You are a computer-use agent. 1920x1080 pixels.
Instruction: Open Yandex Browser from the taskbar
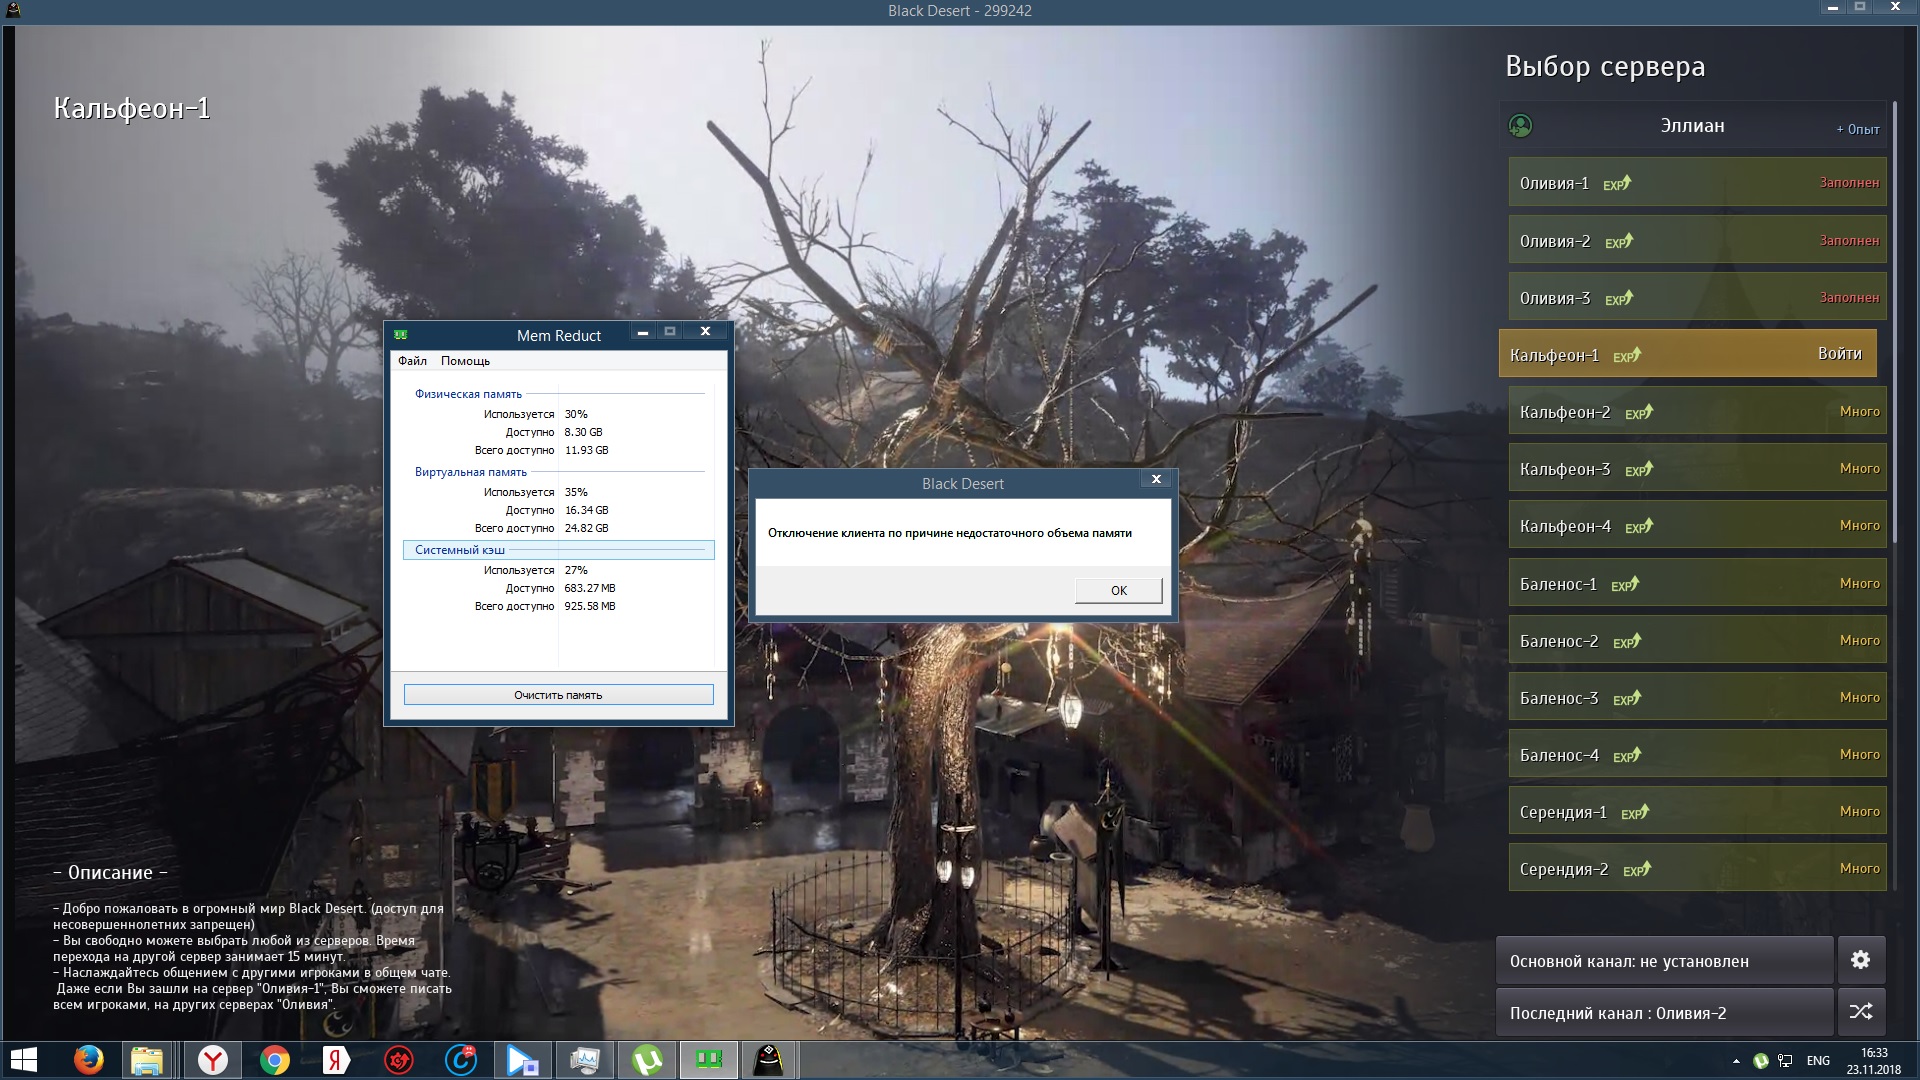212,1060
